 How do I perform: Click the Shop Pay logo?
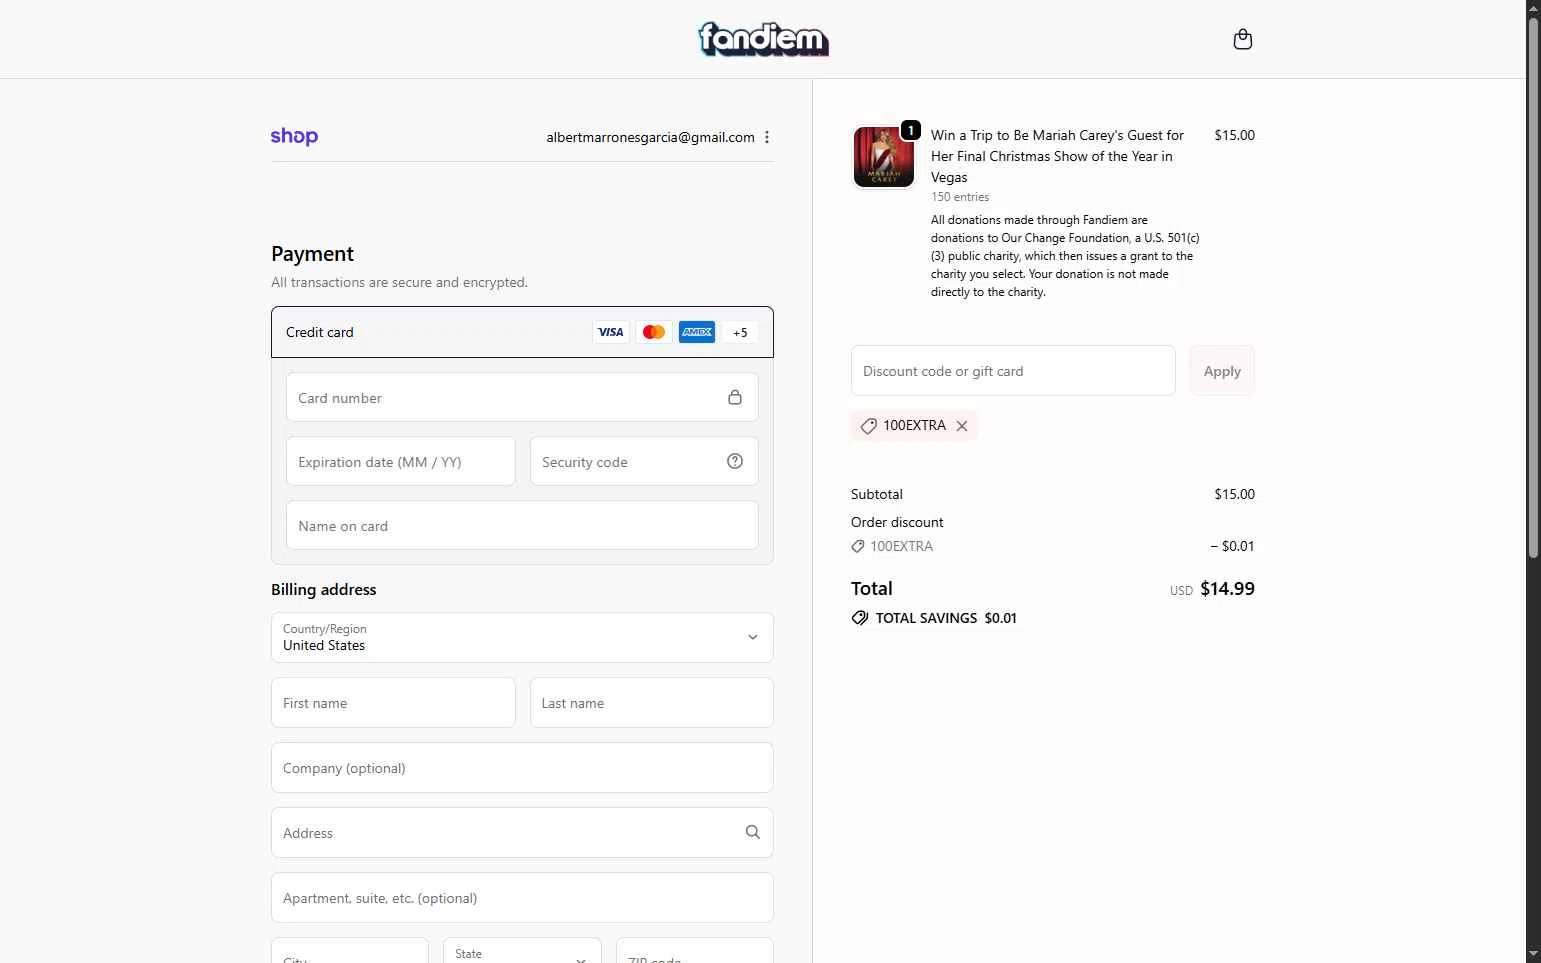click(294, 137)
